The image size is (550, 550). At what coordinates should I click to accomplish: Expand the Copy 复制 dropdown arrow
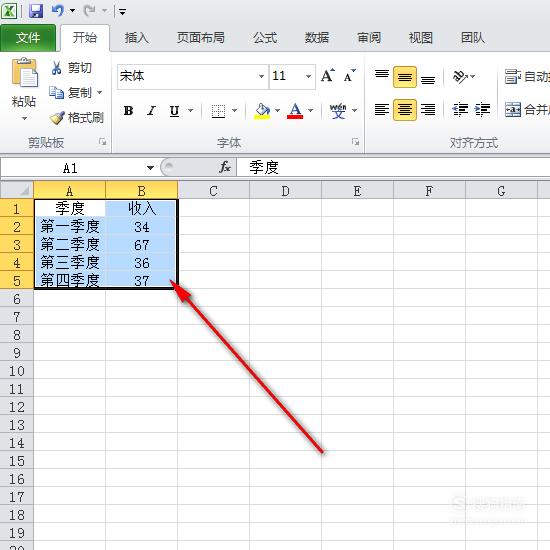pyautogui.click(x=100, y=93)
